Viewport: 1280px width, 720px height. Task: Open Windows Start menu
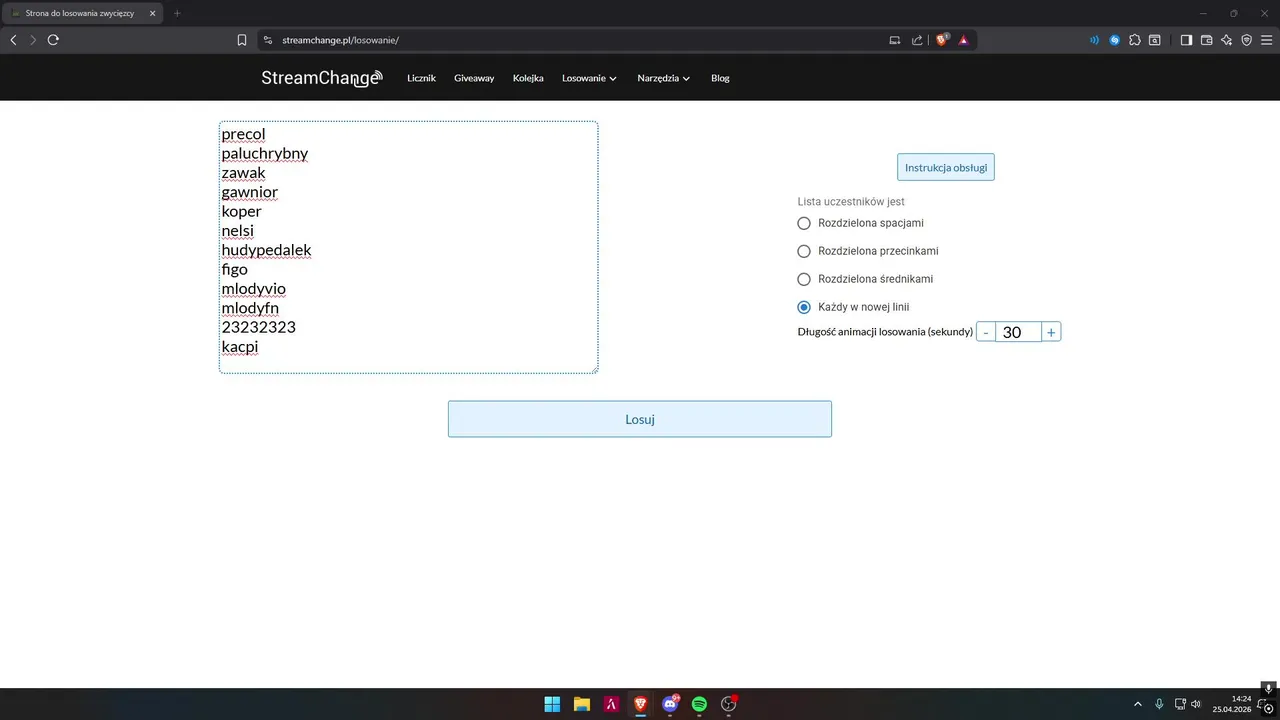click(x=552, y=704)
